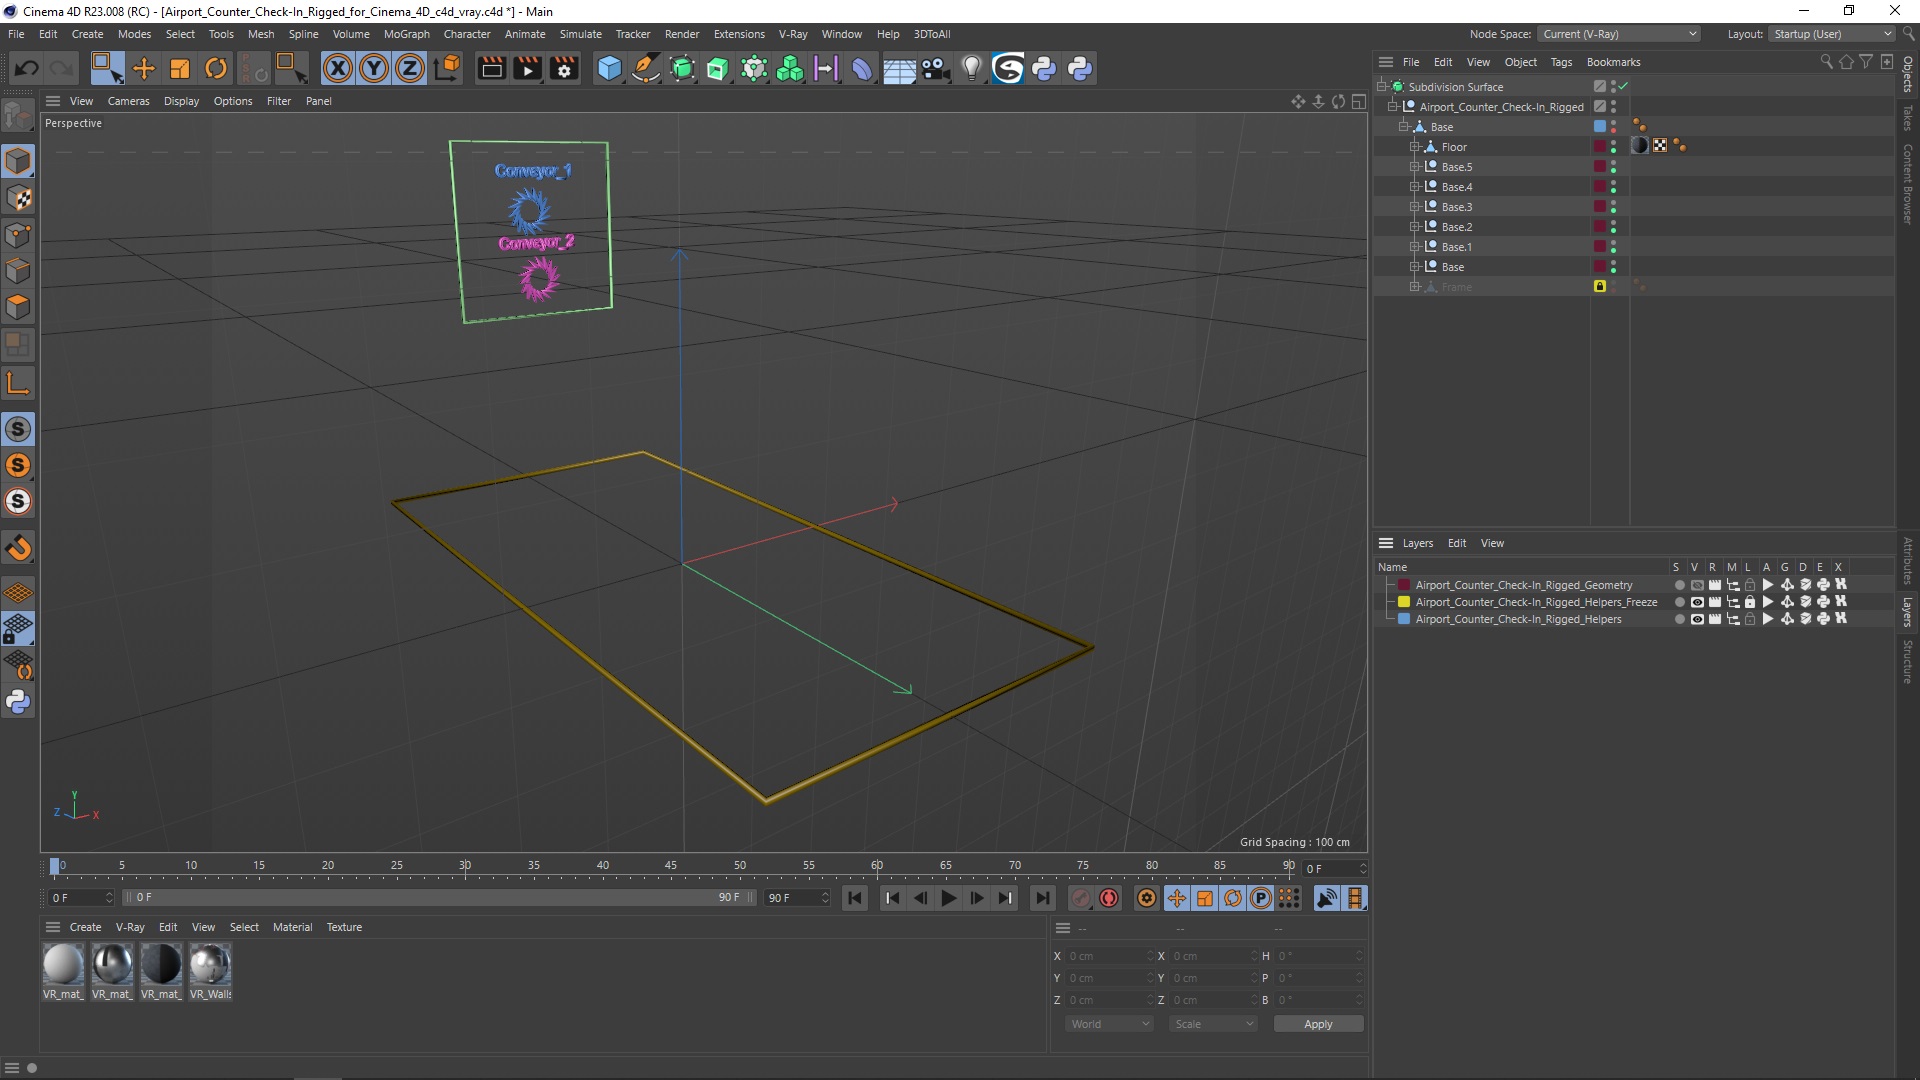
Task: Open viewport Cameras menu
Action: tap(128, 101)
